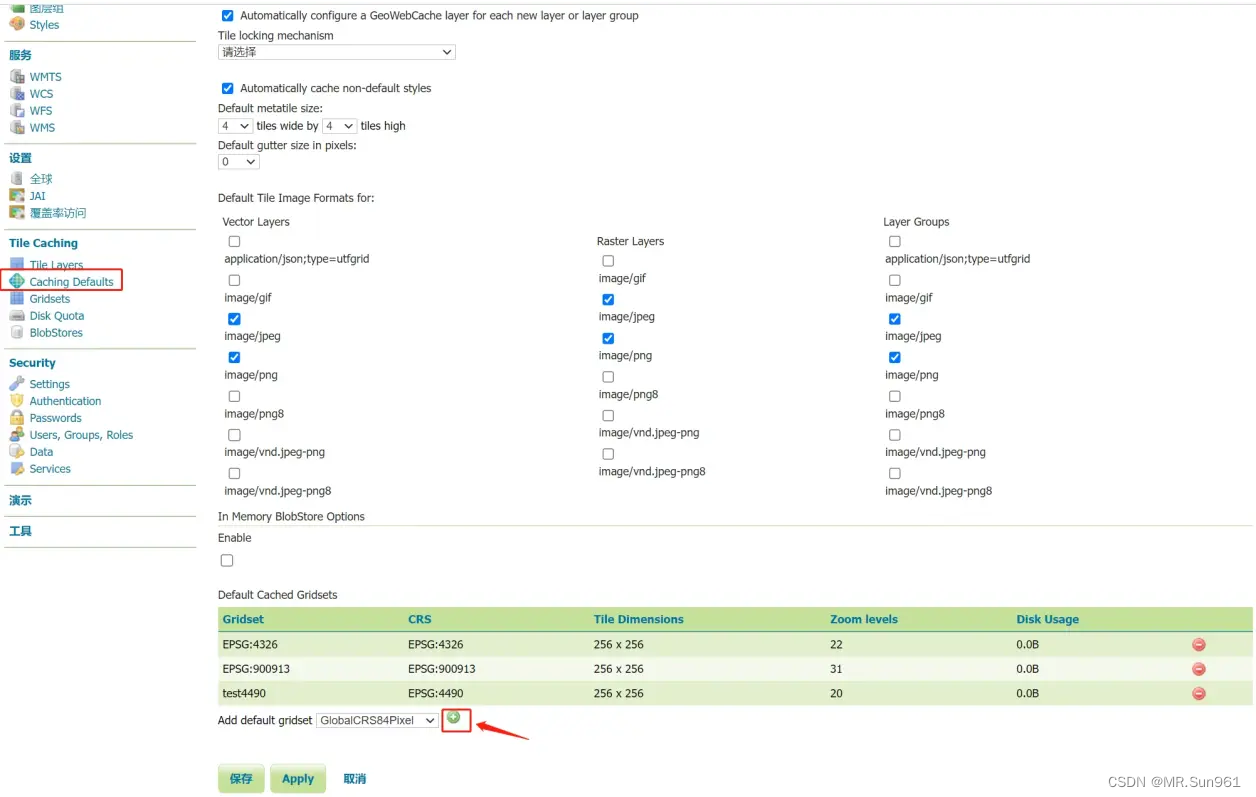Open the Authentication menu item
This screenshot has height=797, width=1256.
coord(65,401)
